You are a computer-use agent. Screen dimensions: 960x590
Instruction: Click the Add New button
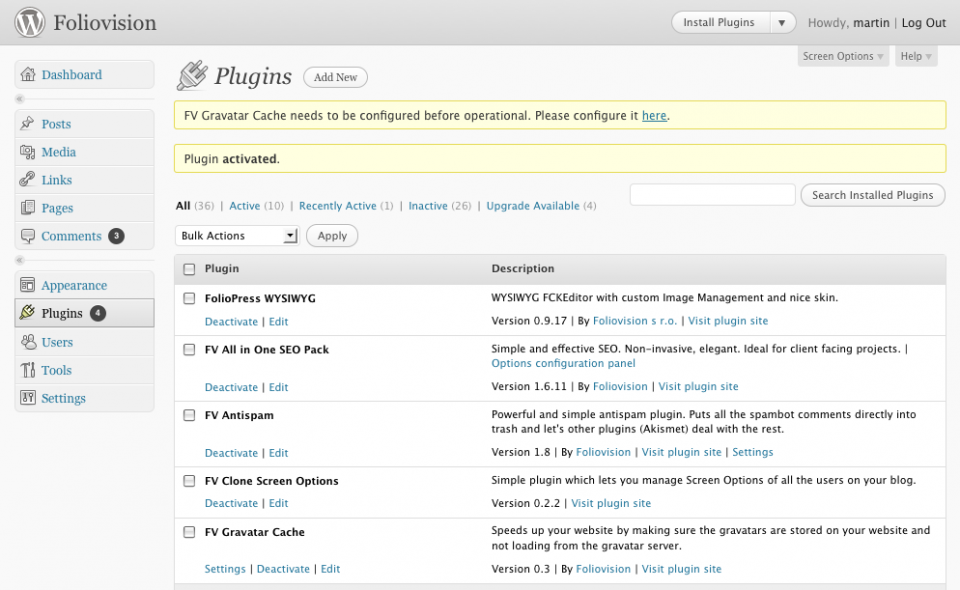point(336,77)
